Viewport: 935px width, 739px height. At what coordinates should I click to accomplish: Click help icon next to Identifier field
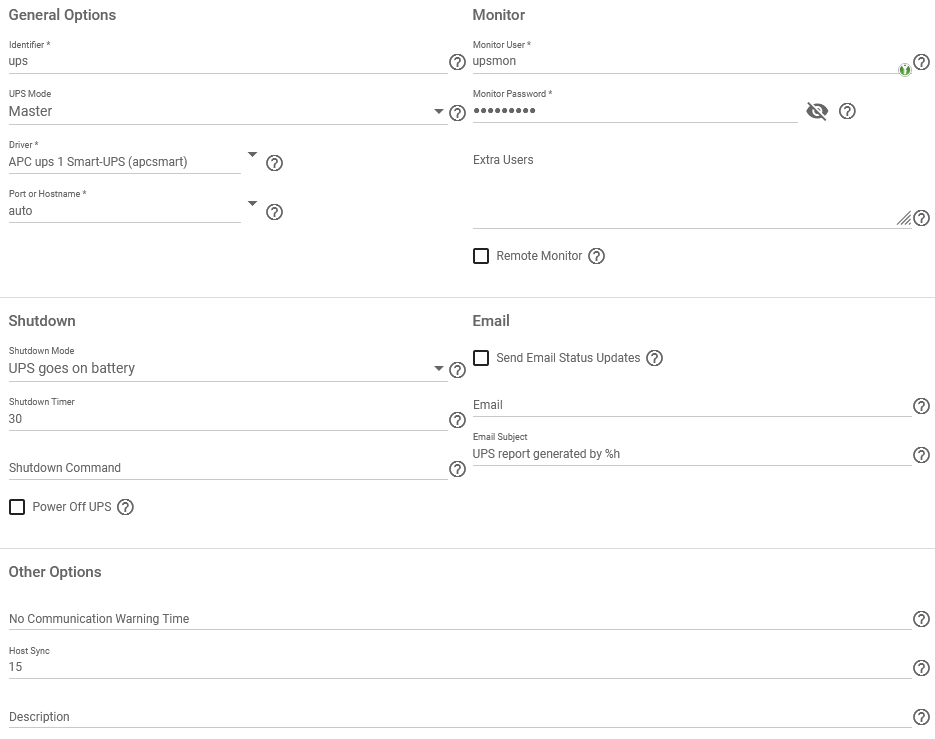(457, 62)
